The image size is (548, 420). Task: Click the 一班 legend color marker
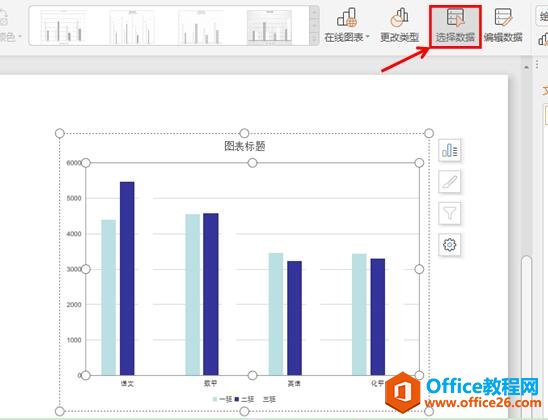(215, 399)
